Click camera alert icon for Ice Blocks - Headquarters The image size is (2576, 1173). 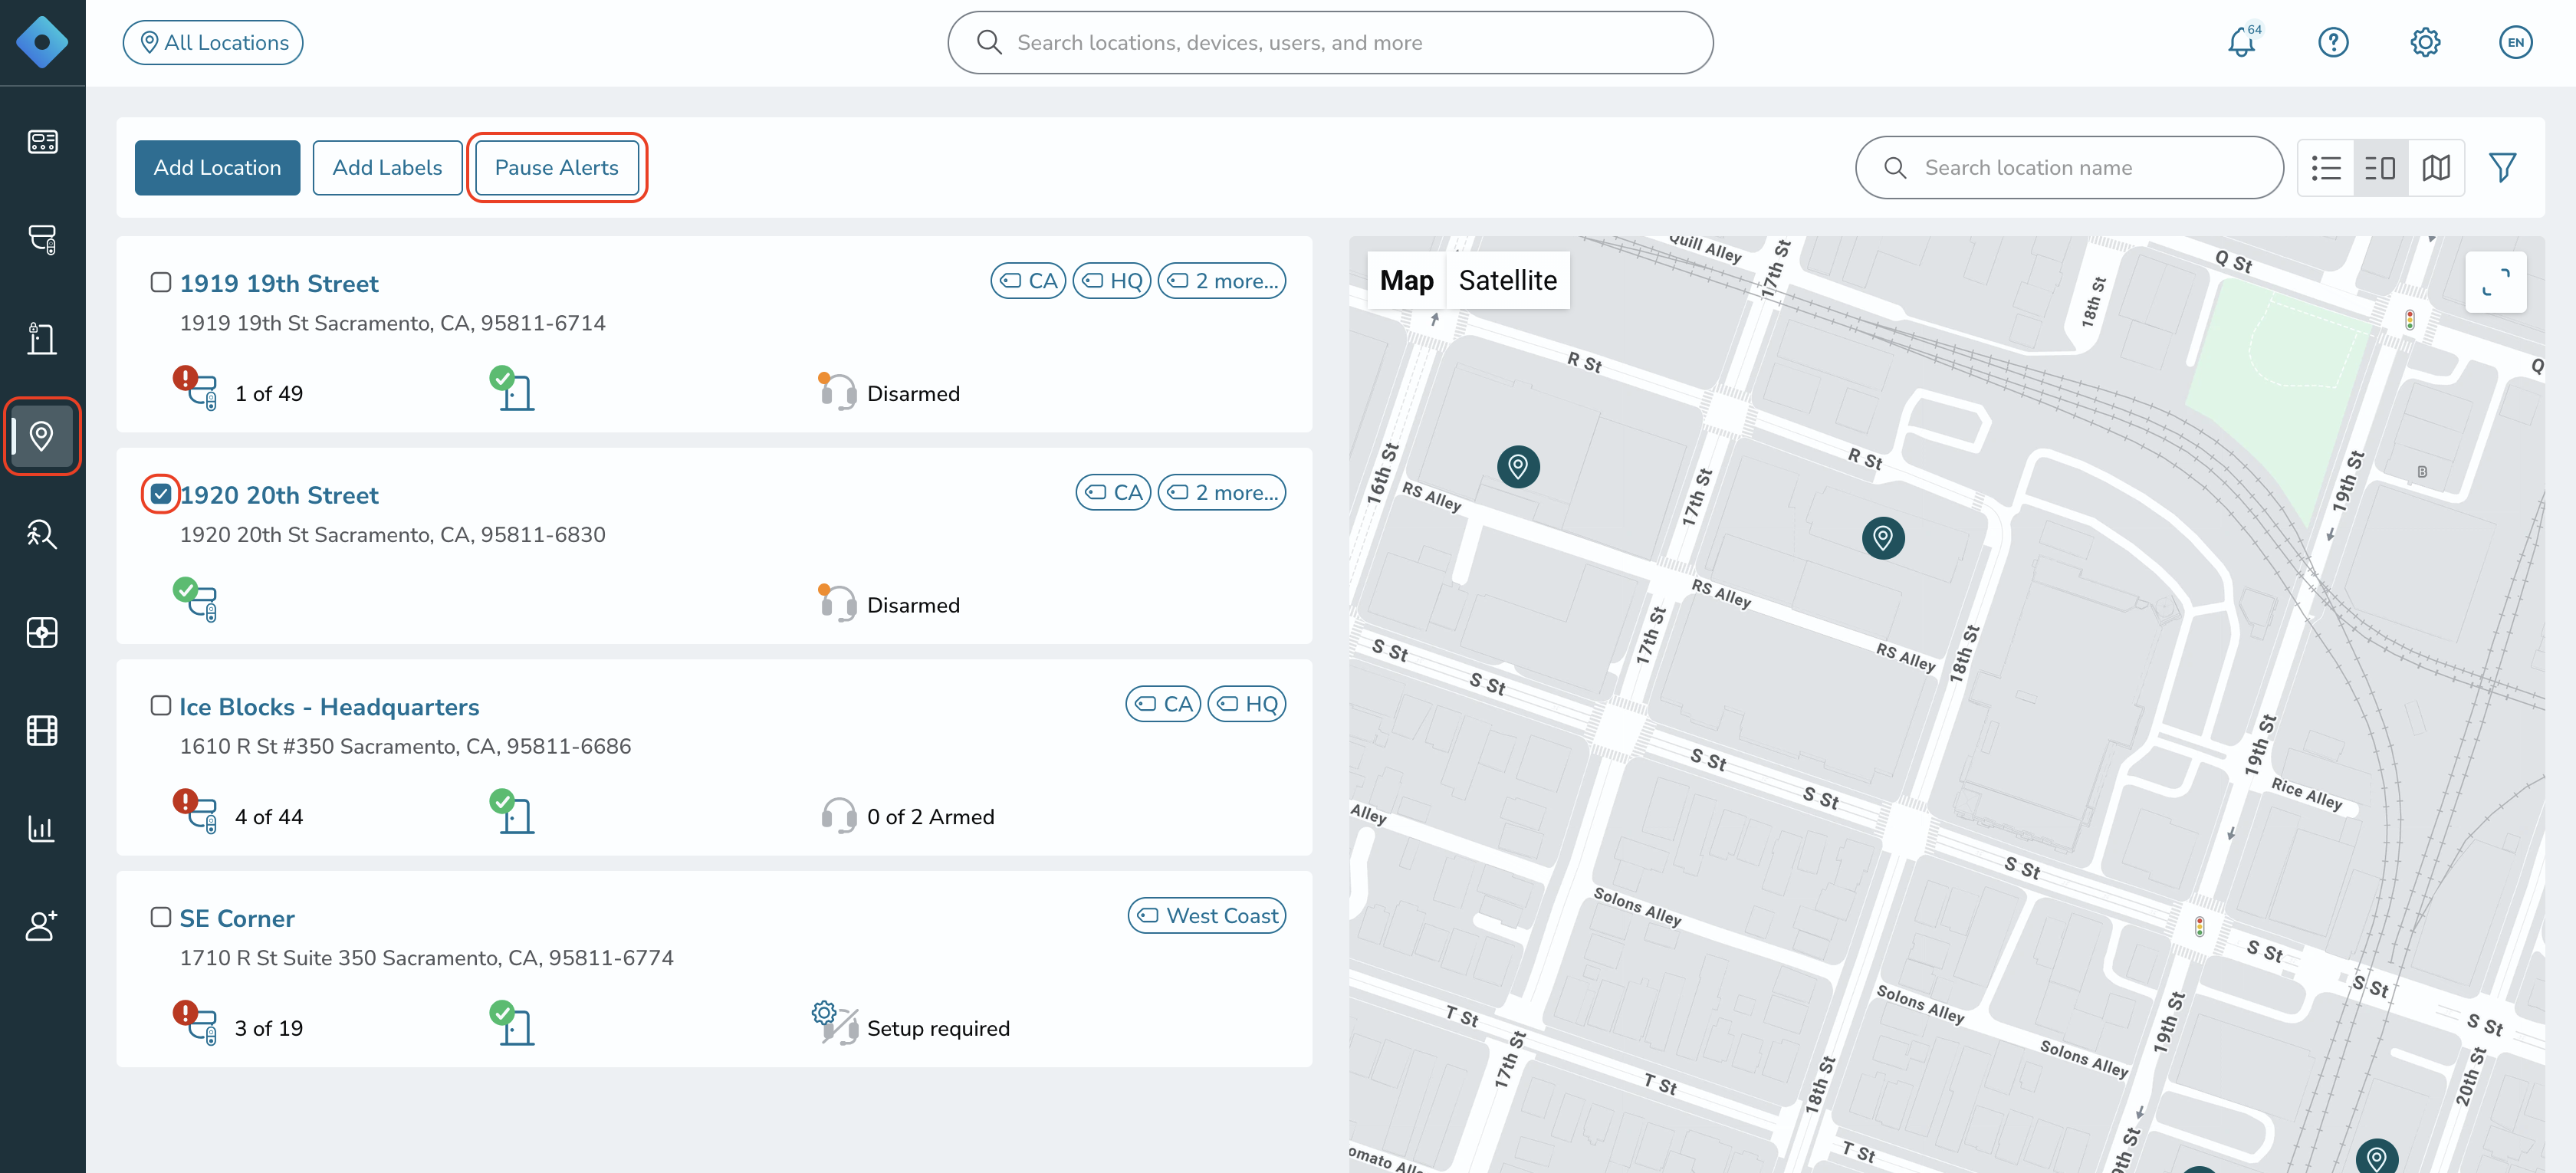[195, 811]
